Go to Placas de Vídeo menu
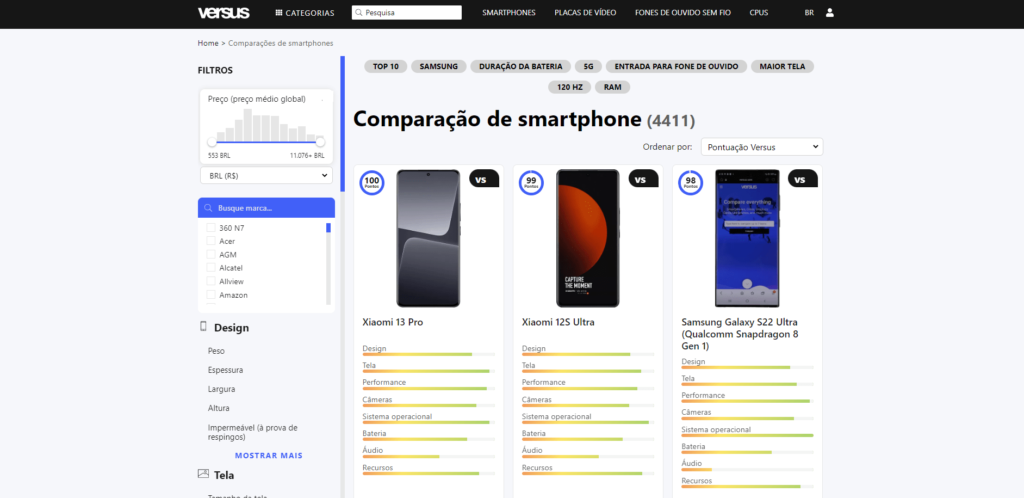Image resolution: width=1024 pixels, height=498 pixels. (x=585, y=13)
